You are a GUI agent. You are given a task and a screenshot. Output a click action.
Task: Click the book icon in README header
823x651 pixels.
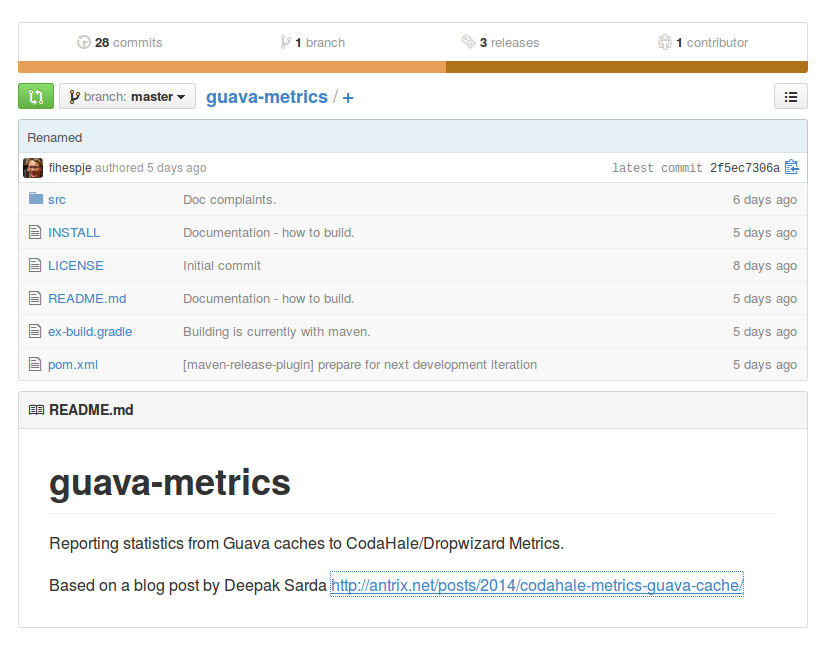tap(36, 410)
